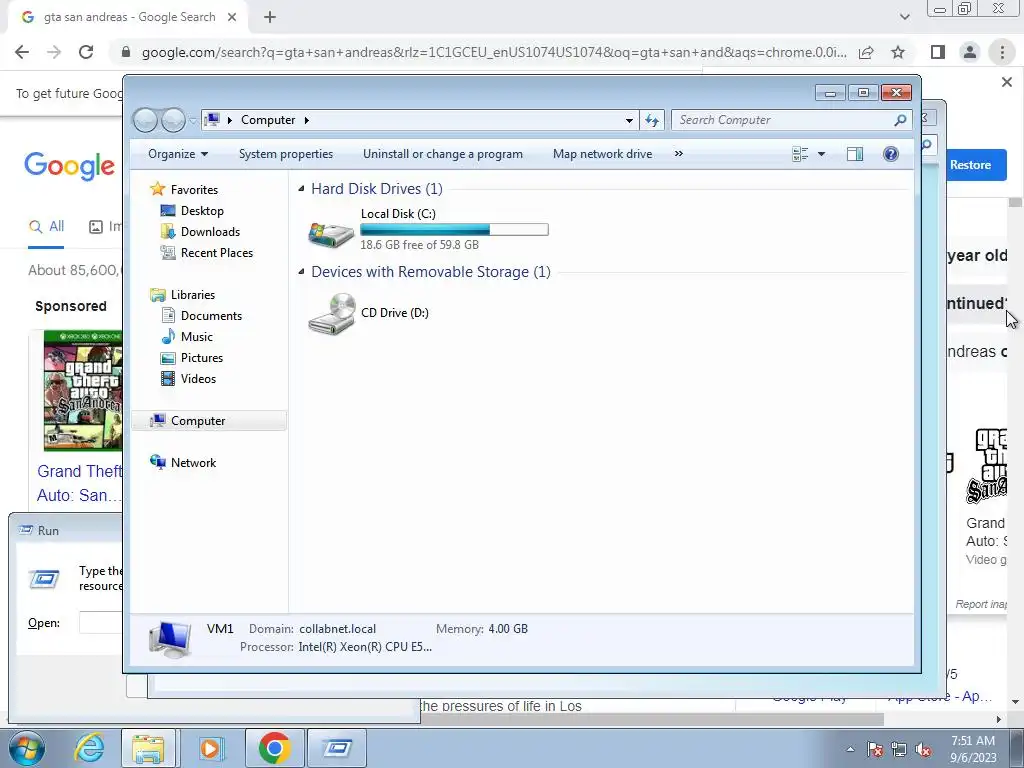Show hidden tray icons arrow
The width and height of the screenshot is (1024, 768).
click(850, 750)
